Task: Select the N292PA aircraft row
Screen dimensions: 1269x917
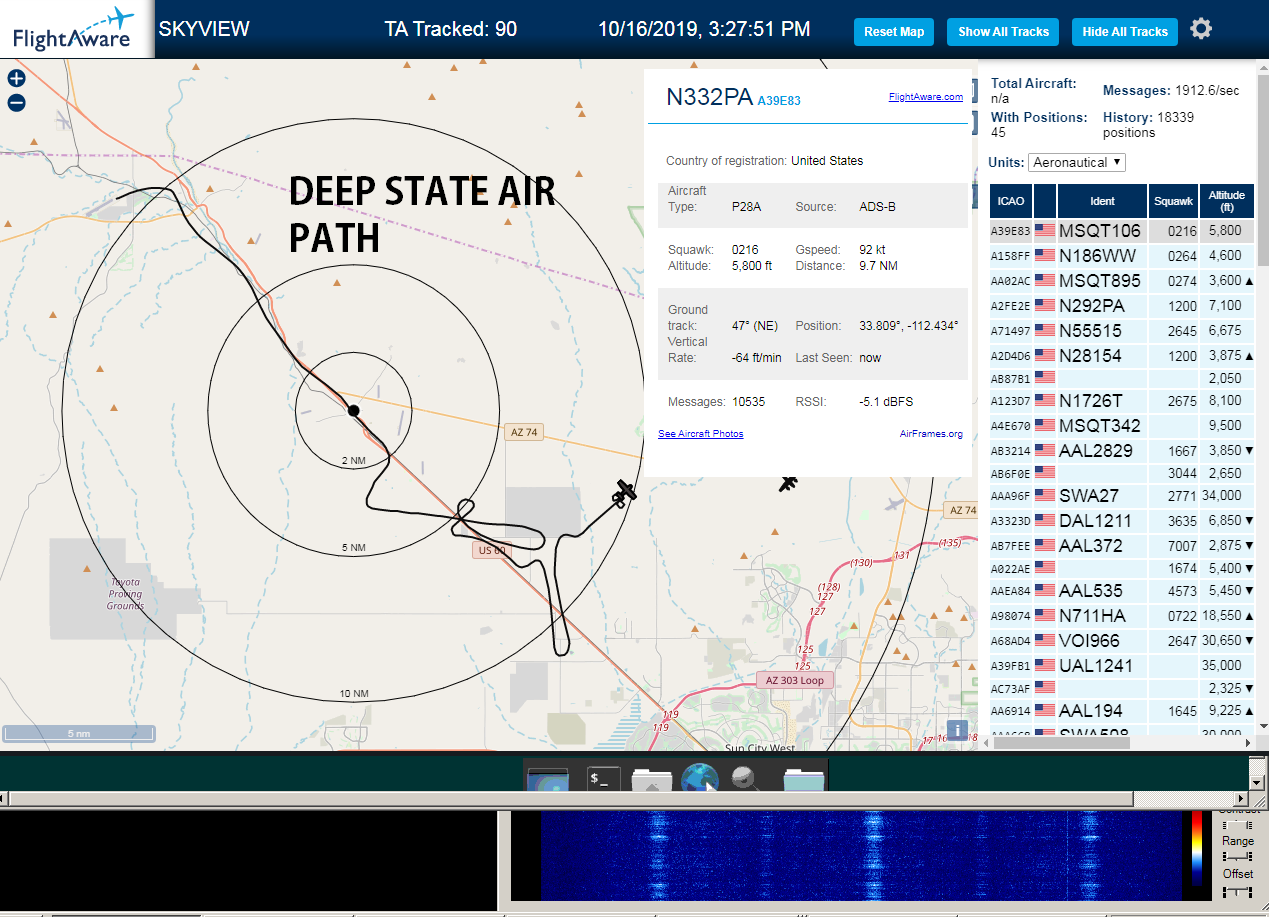Action: click(1120, 306)
